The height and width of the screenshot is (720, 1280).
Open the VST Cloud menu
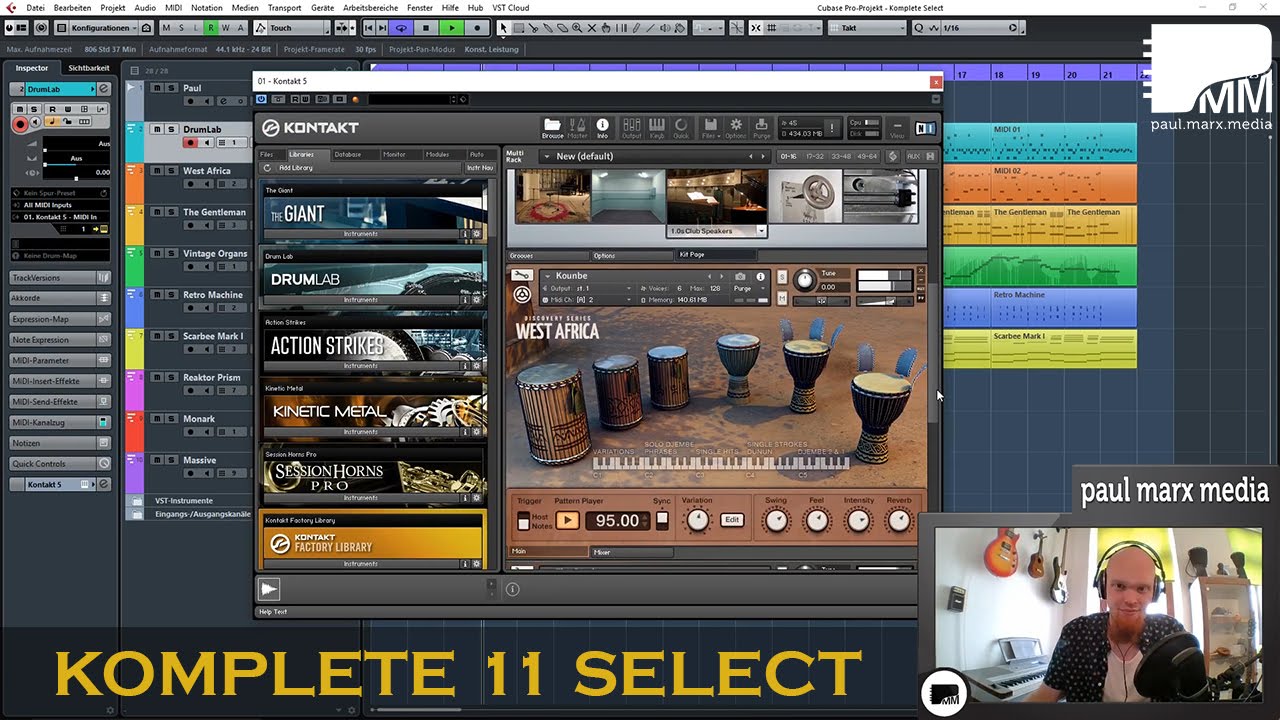click(x=510, y=7)
